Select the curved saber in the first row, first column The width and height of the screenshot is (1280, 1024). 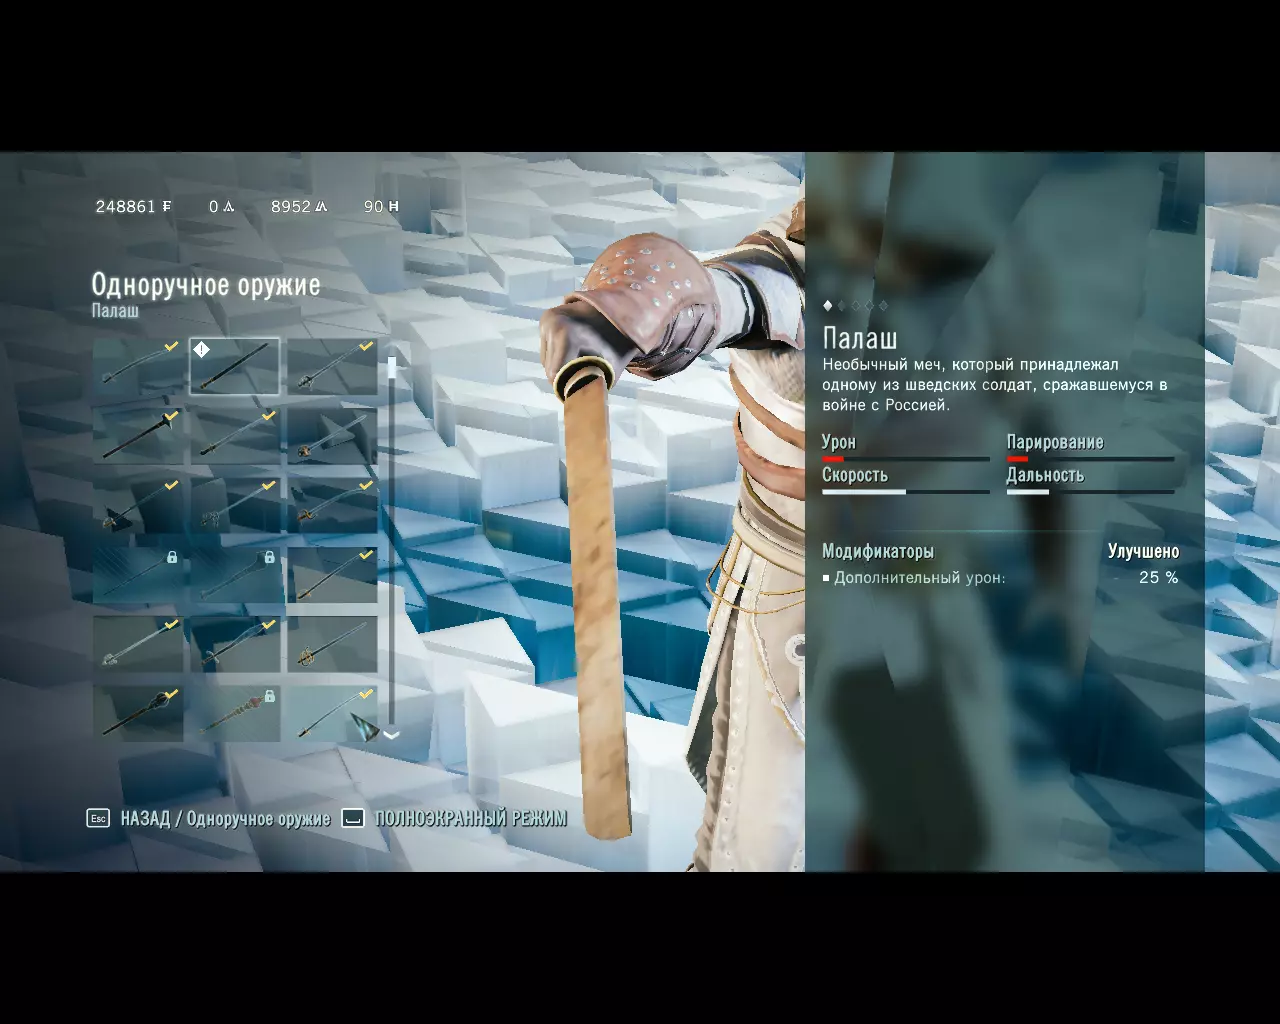pyautogui.click(x=138, y=366)
